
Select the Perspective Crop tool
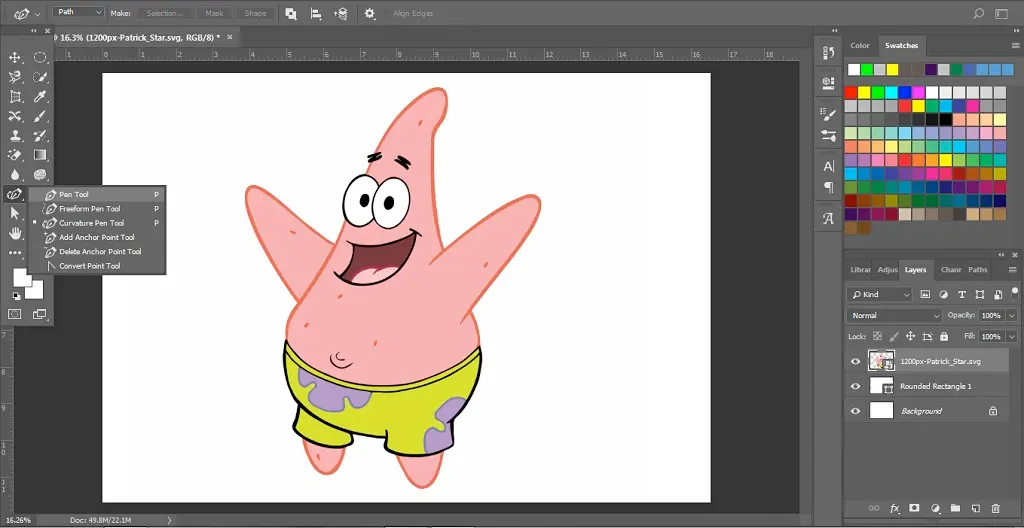pyautogui.click(x=14, y=97)
